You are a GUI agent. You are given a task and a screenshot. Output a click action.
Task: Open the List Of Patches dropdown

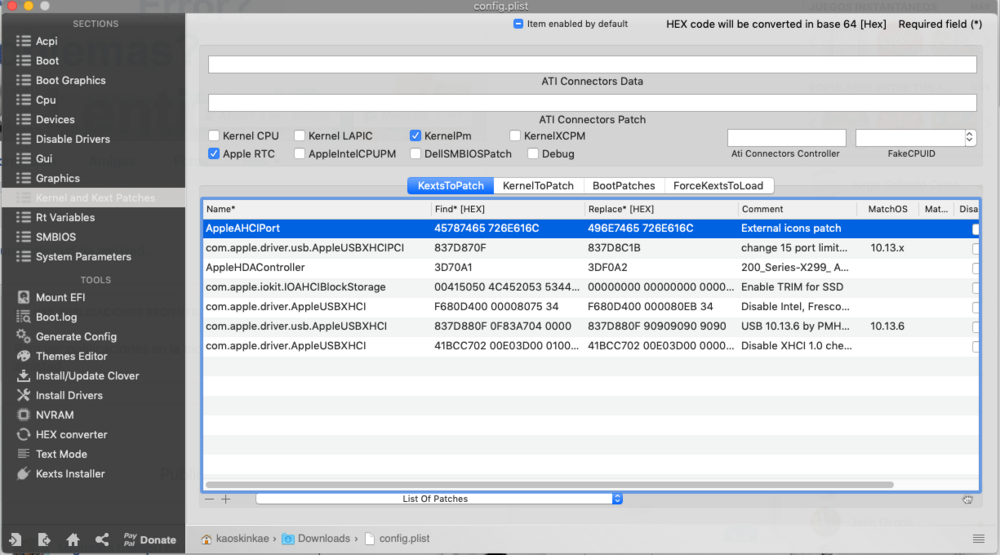439,498
